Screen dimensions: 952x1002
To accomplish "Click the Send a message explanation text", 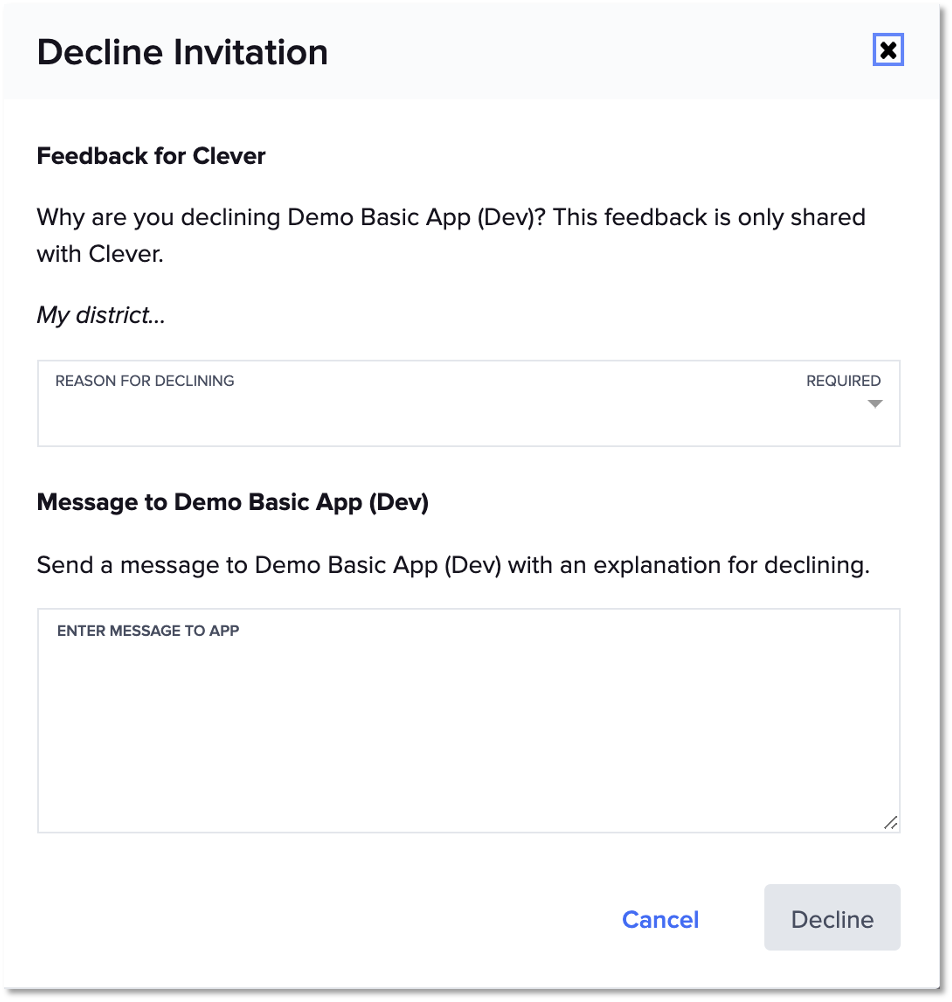I will pos(453,565).
